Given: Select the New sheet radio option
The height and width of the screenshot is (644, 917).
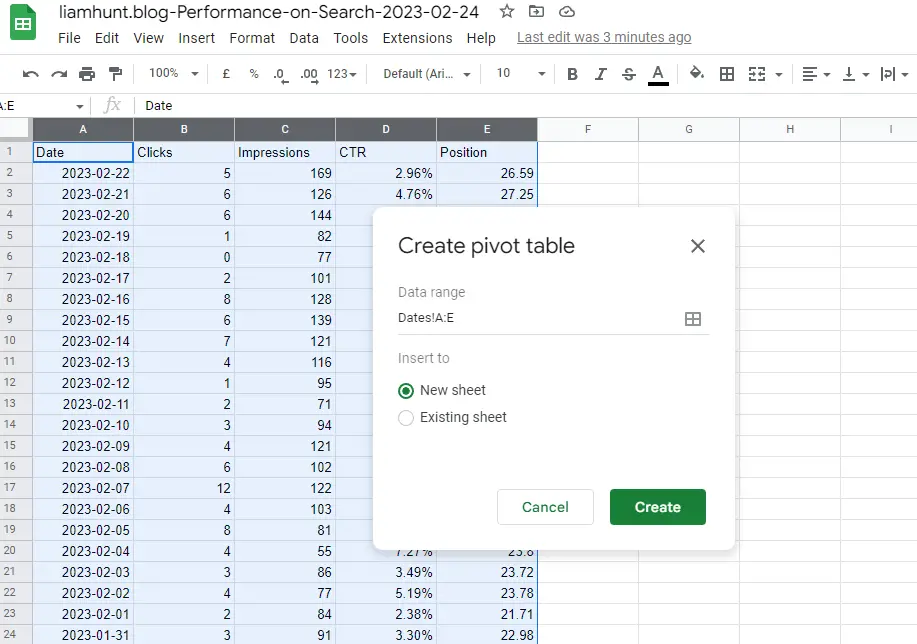Looking at the screenshot, I should 406,391.
